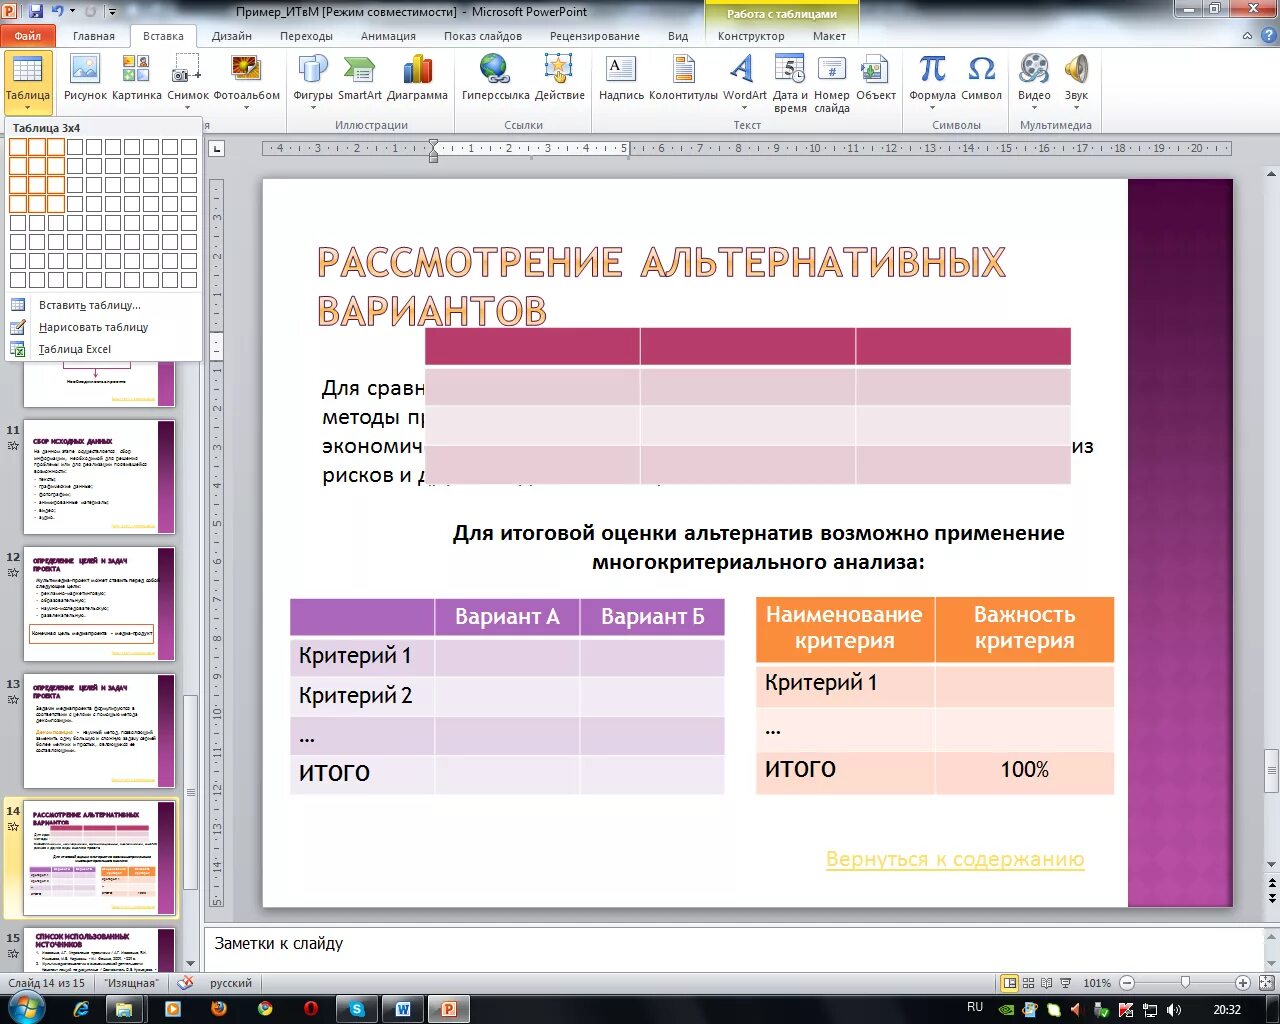Select slide 11 thumbnail
Image resolution: width=1280 pixels, height=1024 pixels.
click(99, 477)
